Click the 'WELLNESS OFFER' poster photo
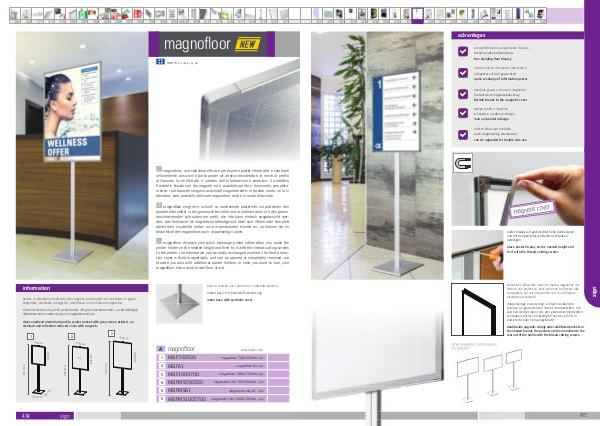The image size is (600, 426). (x=82, y=155)
